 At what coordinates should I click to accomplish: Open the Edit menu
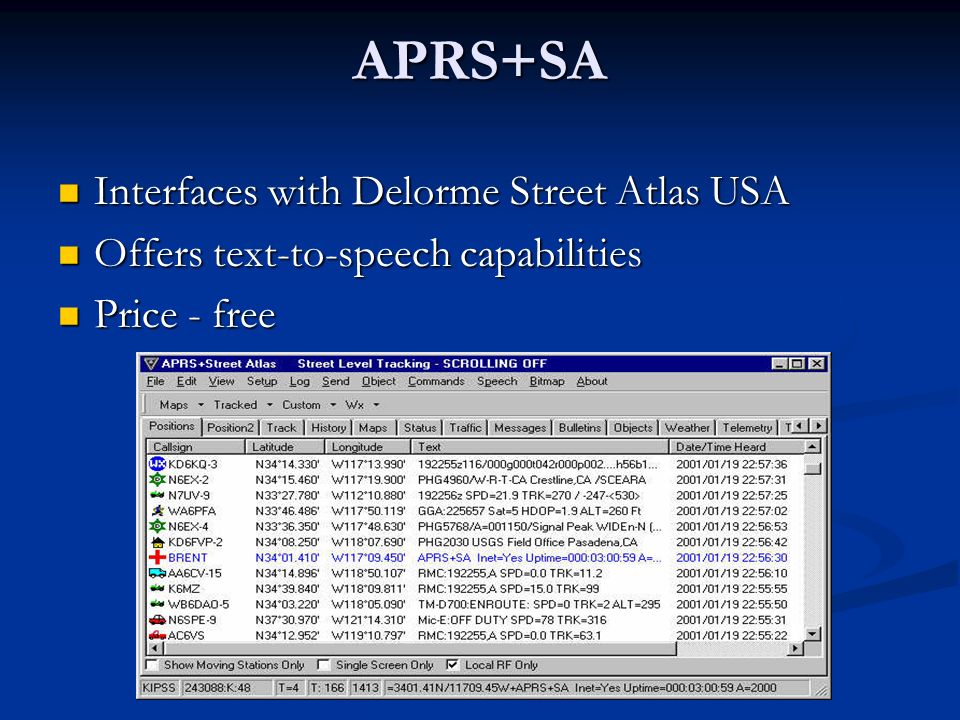tap(186, 381)
